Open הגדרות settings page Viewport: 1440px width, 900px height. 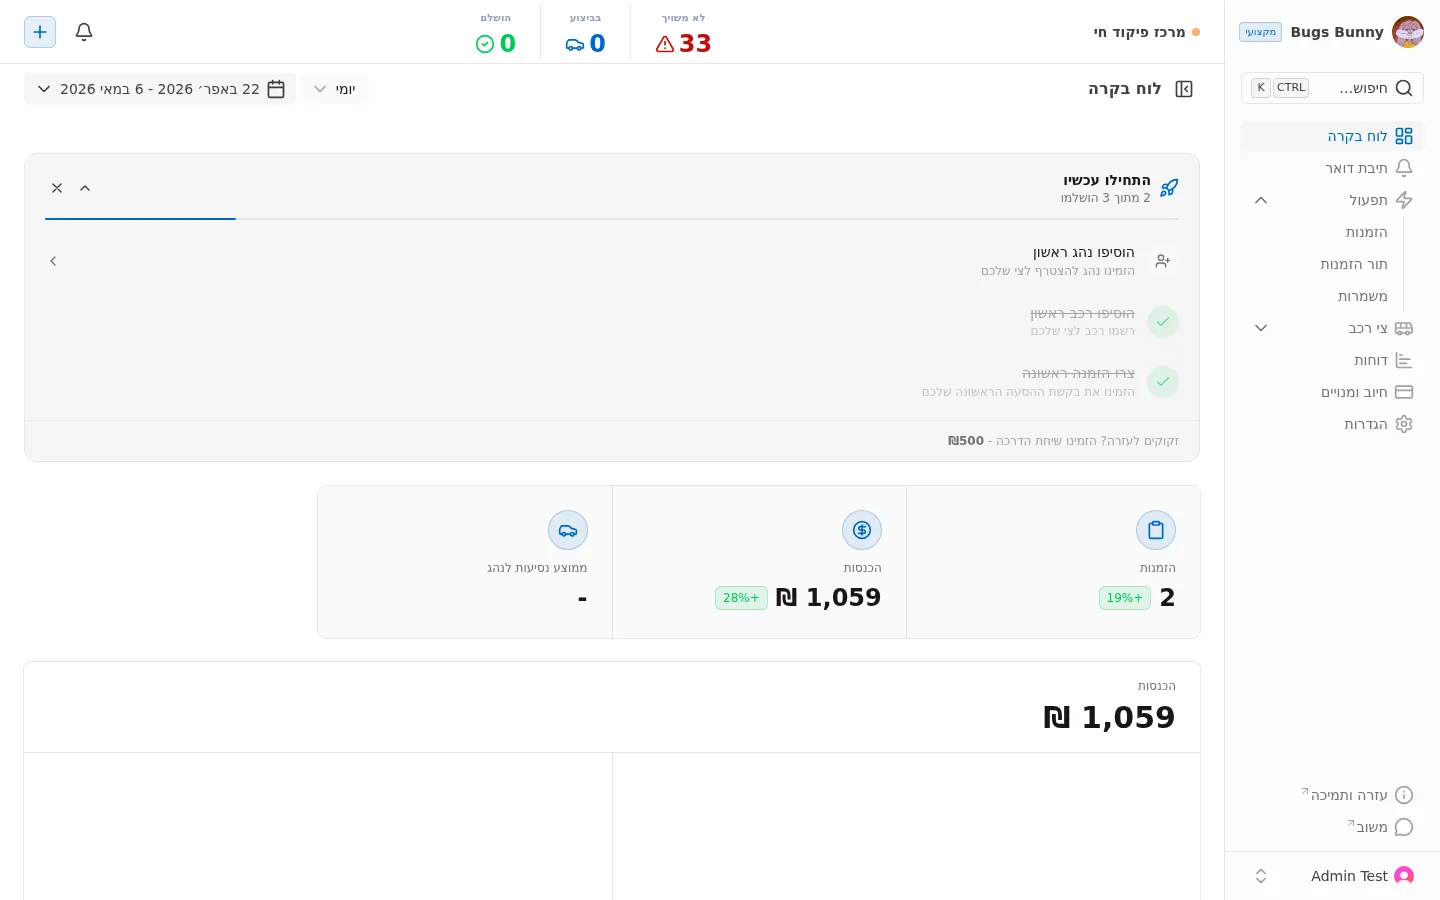click(1332, 424)
